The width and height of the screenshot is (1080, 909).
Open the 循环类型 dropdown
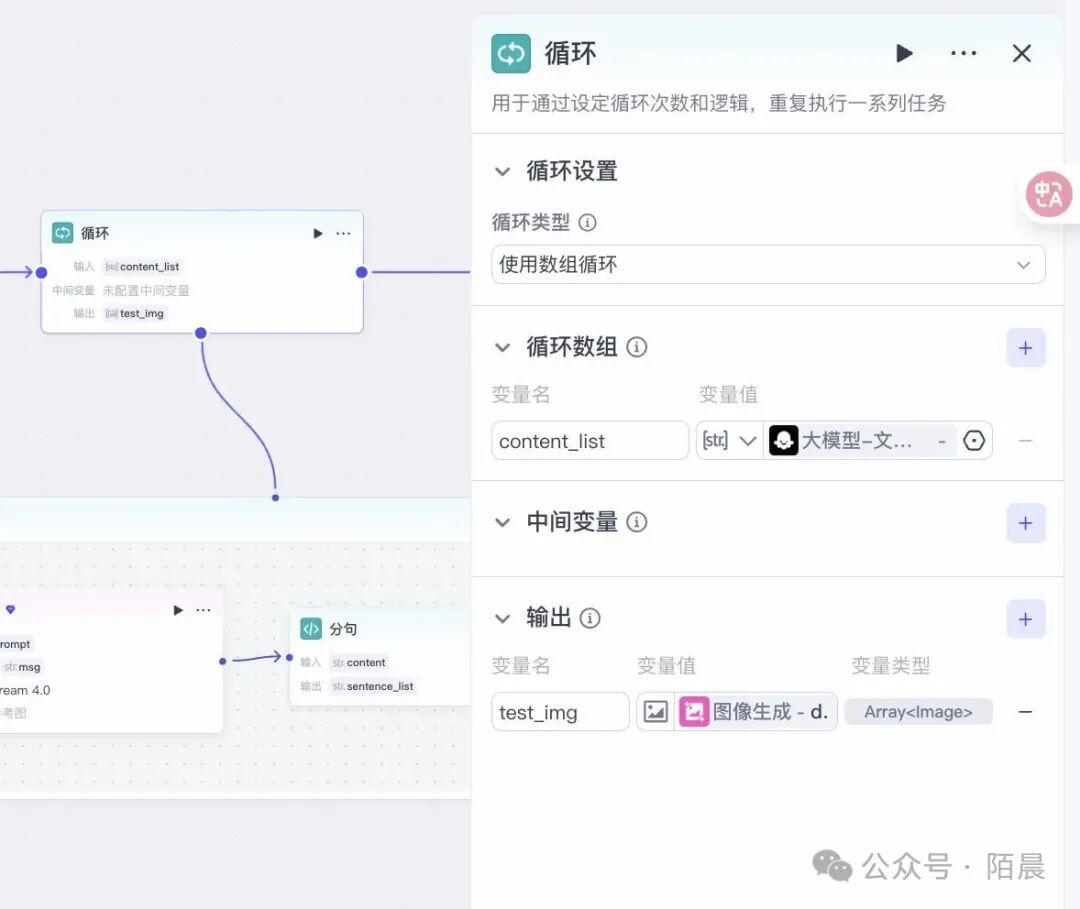point(768,265)
